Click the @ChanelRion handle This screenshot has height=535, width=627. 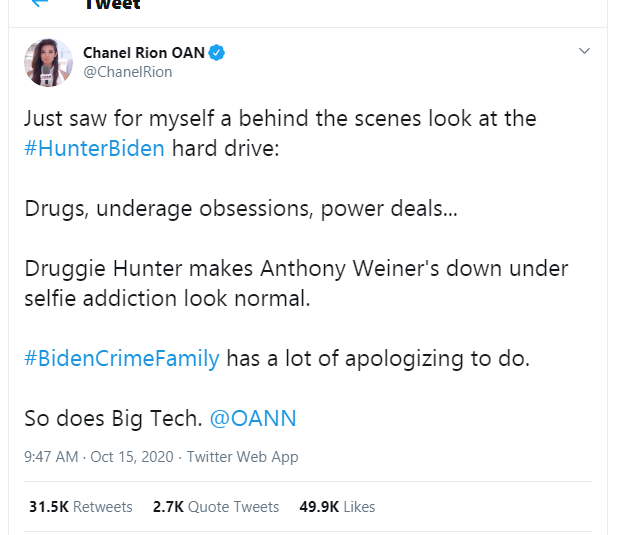[128, 72]
